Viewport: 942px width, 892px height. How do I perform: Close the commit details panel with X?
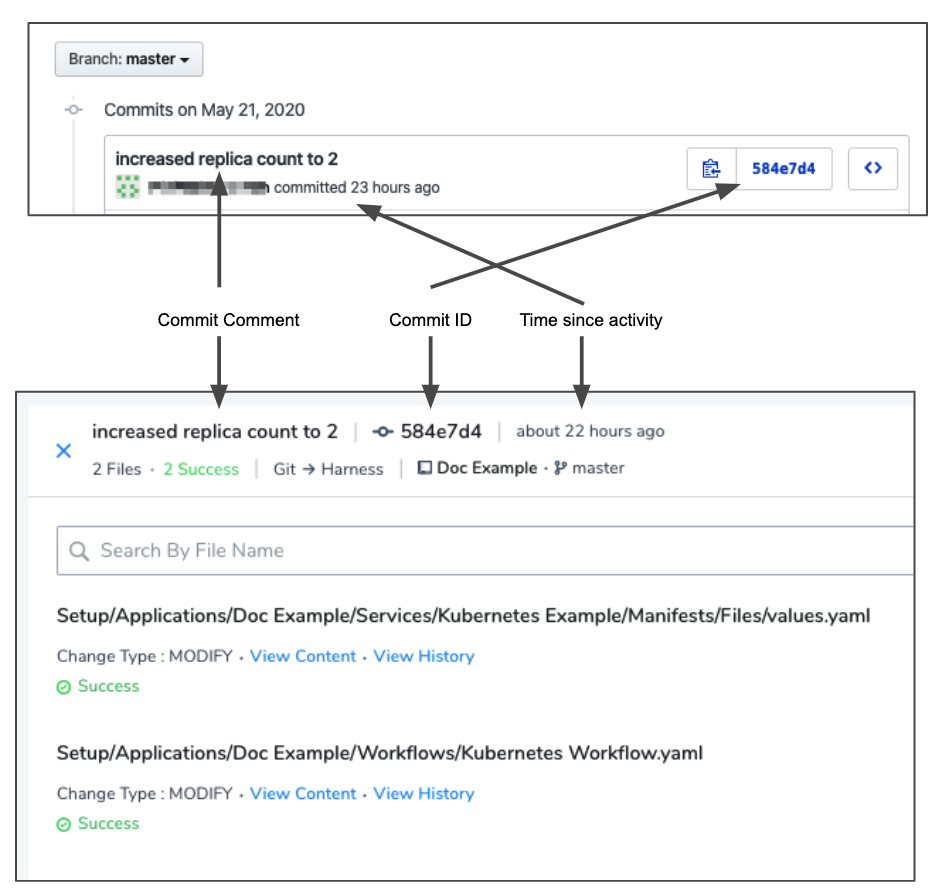64,451
